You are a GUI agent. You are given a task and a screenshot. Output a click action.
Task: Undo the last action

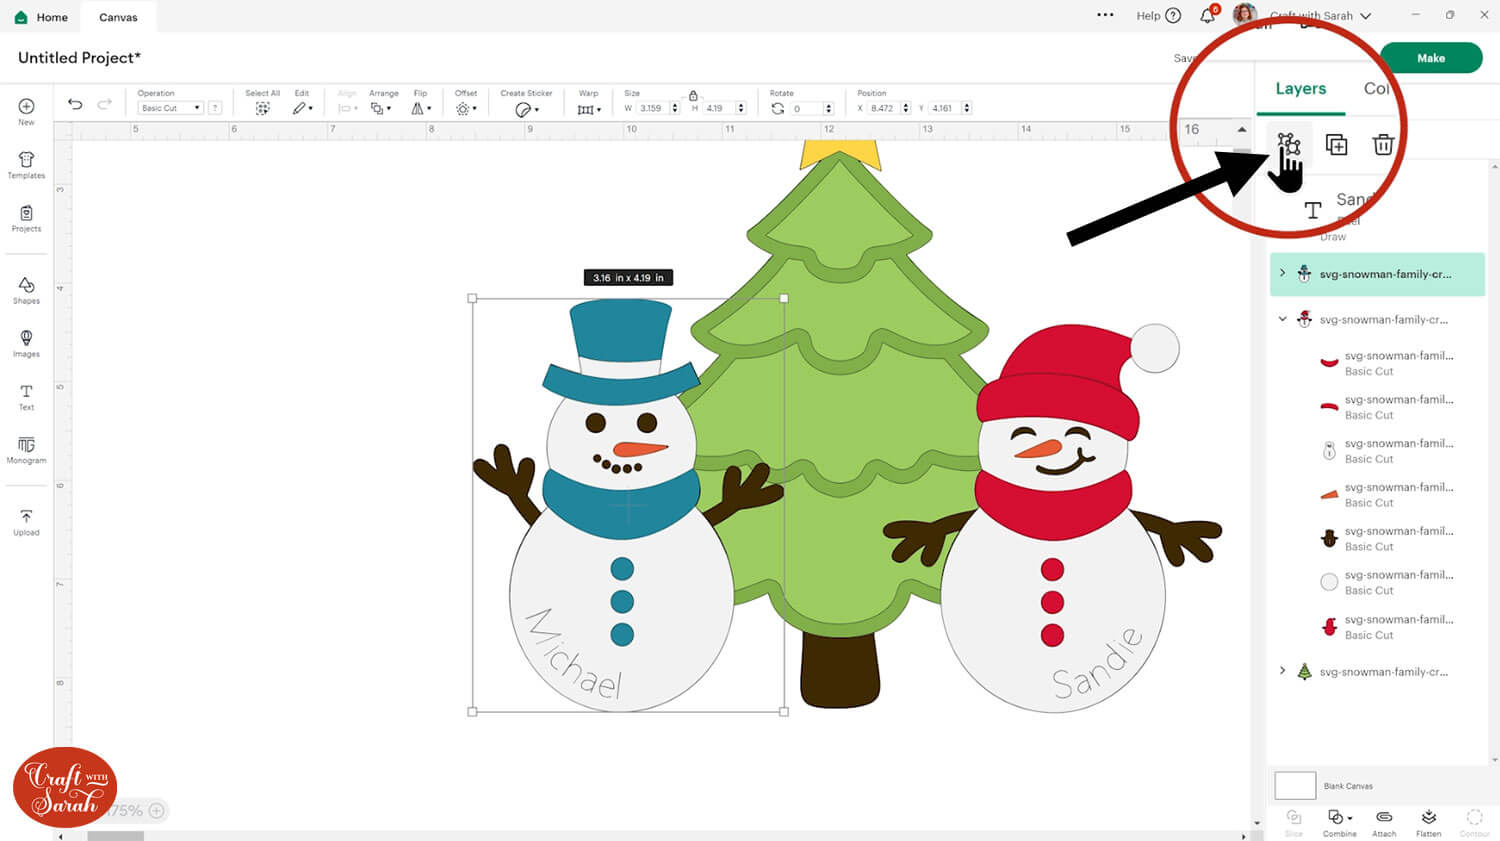[75, 104]
